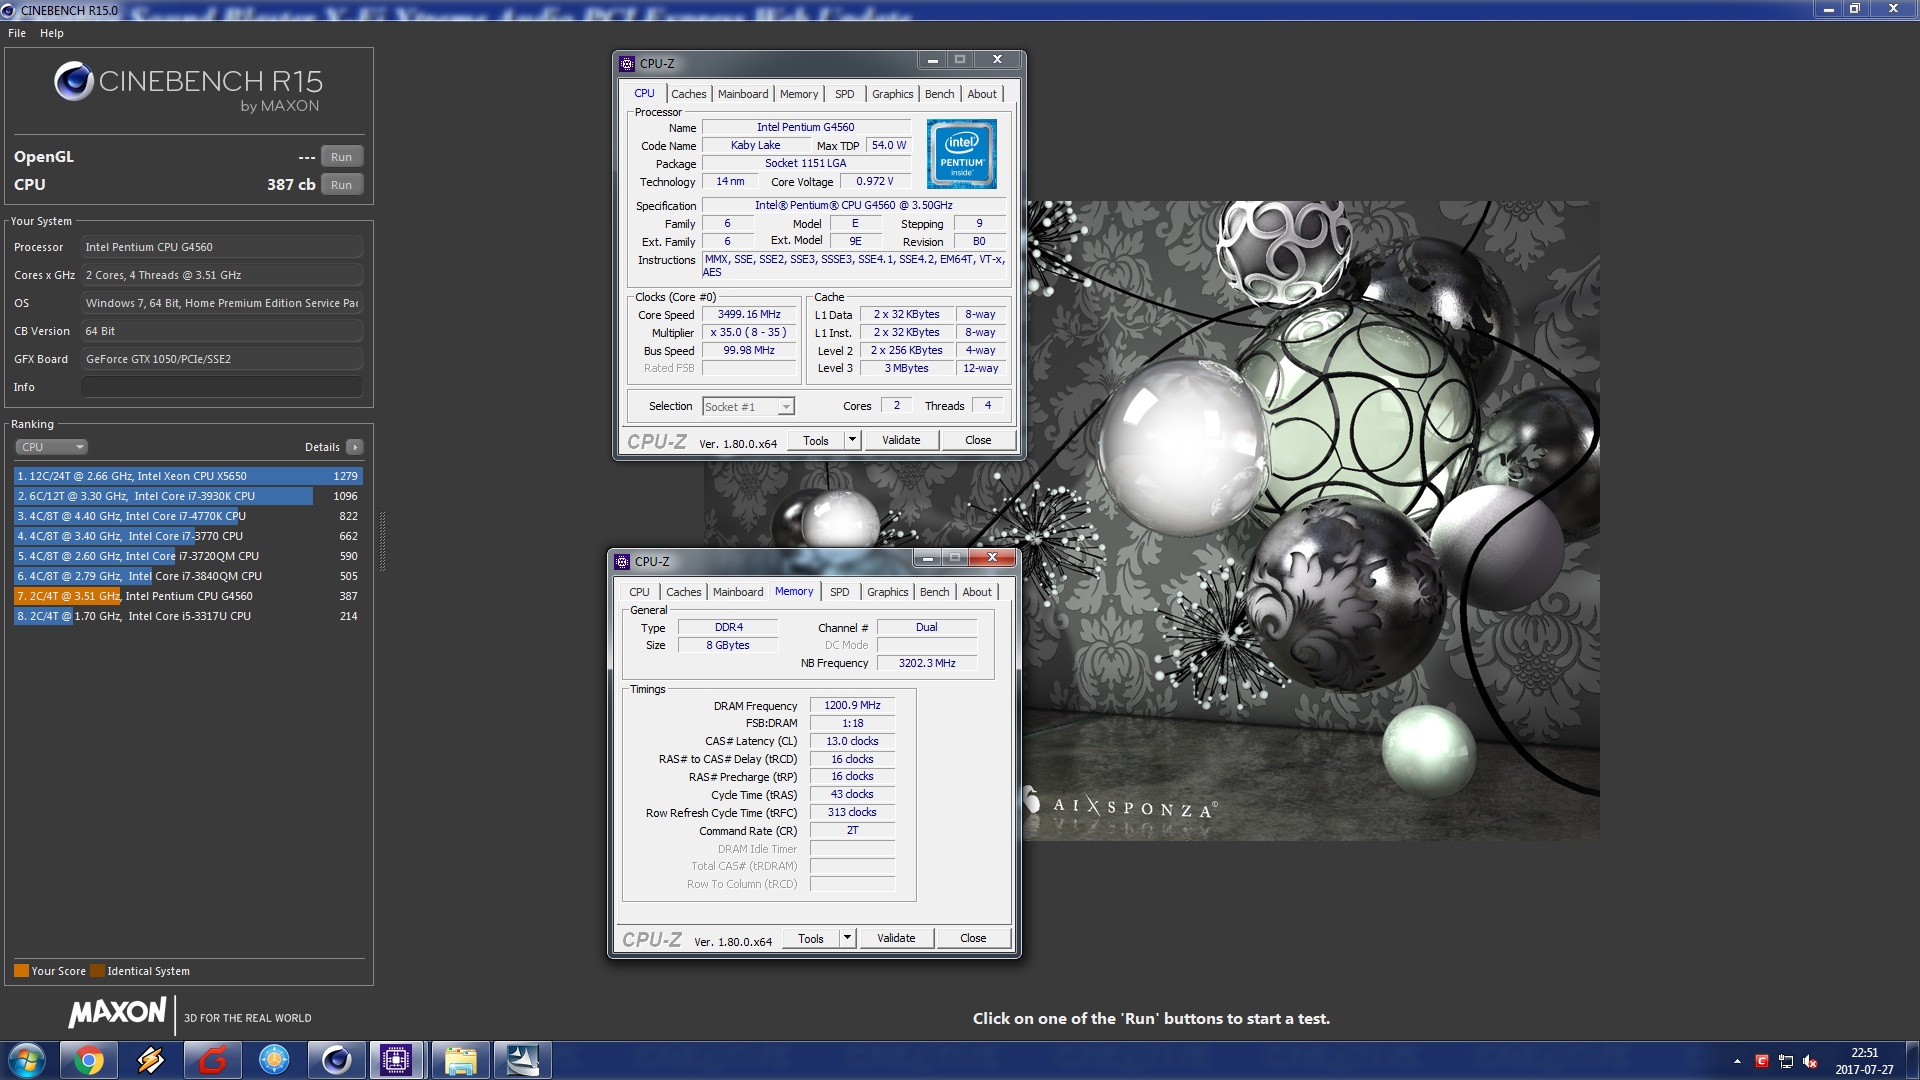1920x1080 pixels.
Task: Open the Help menu in Cinebench
Action: coord(52,33)
